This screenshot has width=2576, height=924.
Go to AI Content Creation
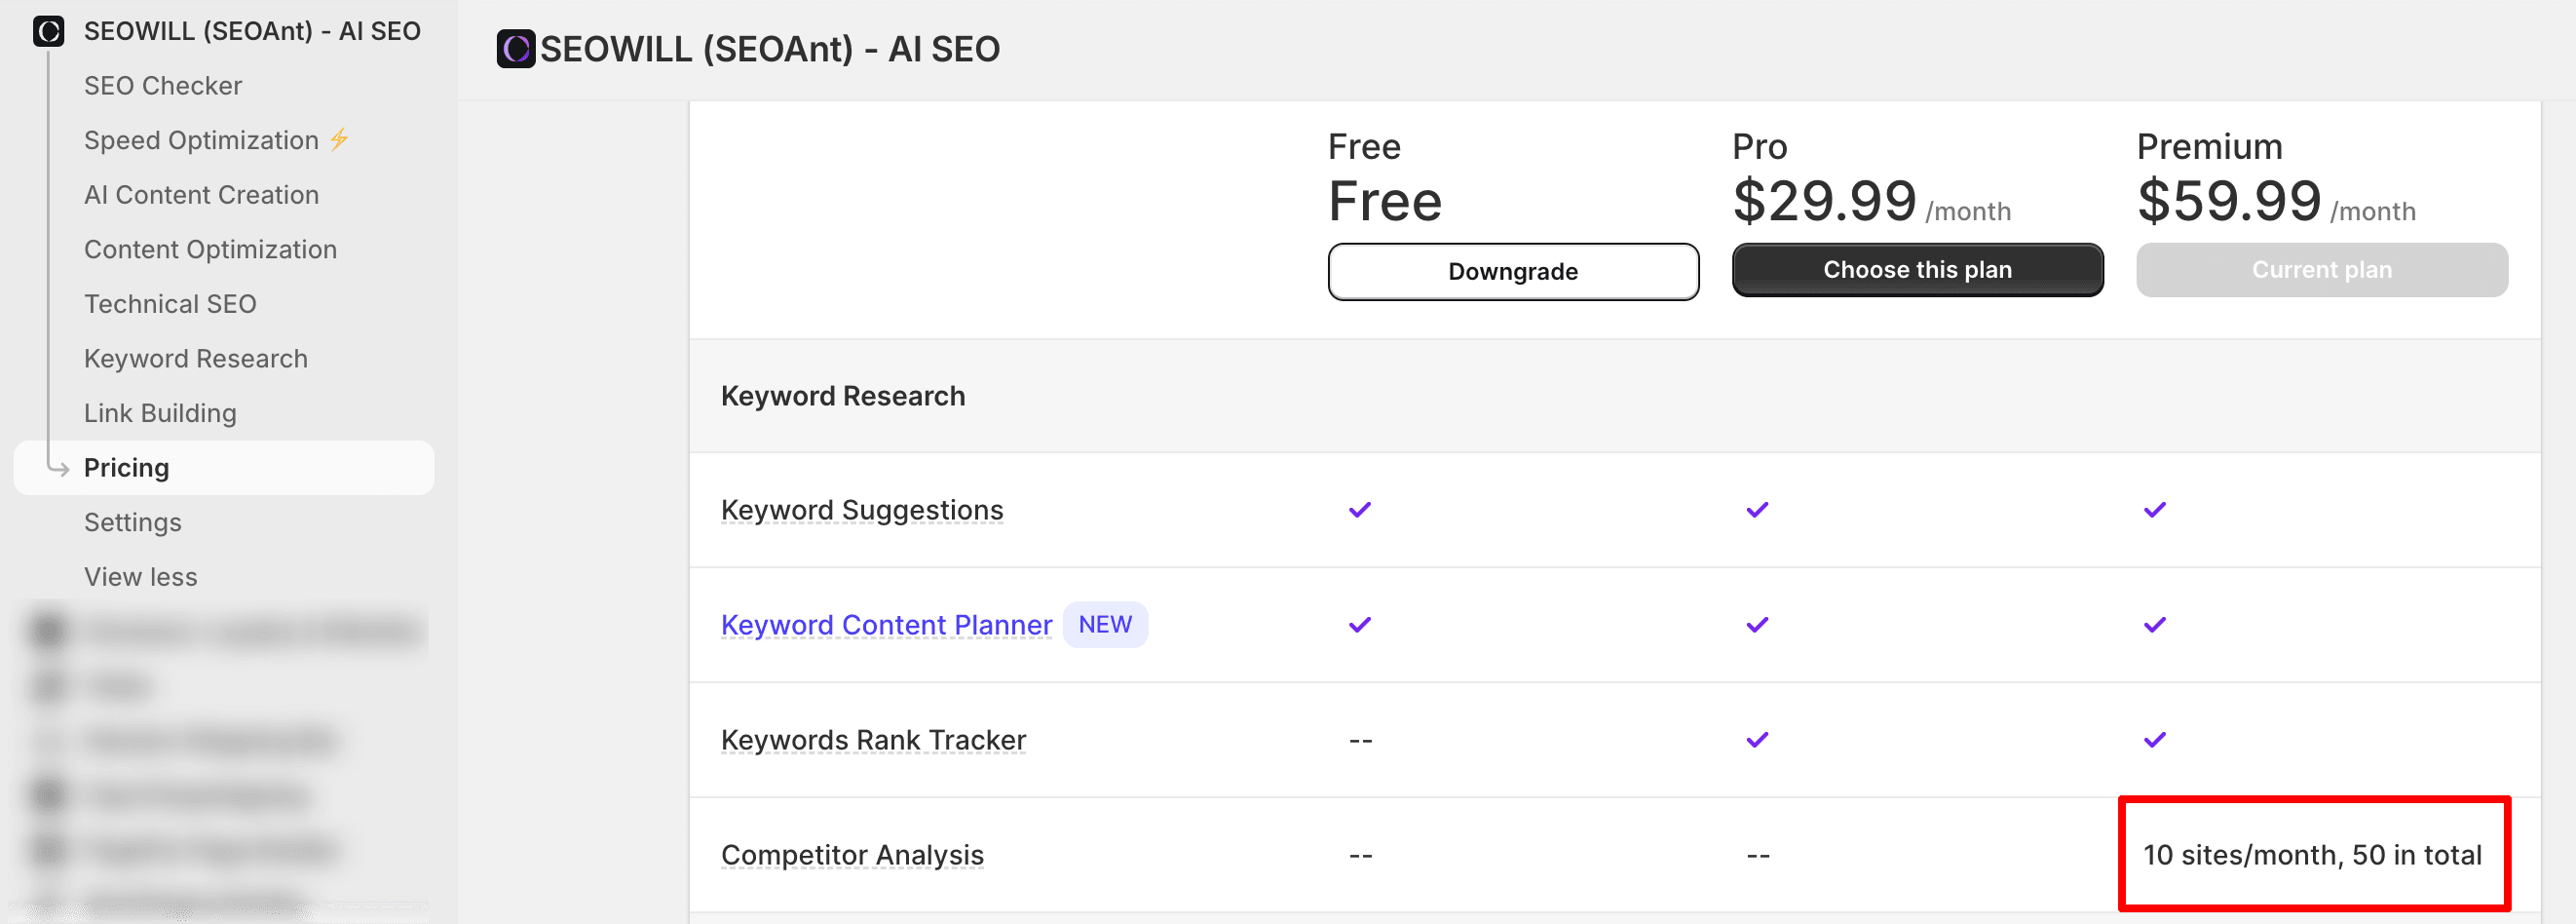201,195
